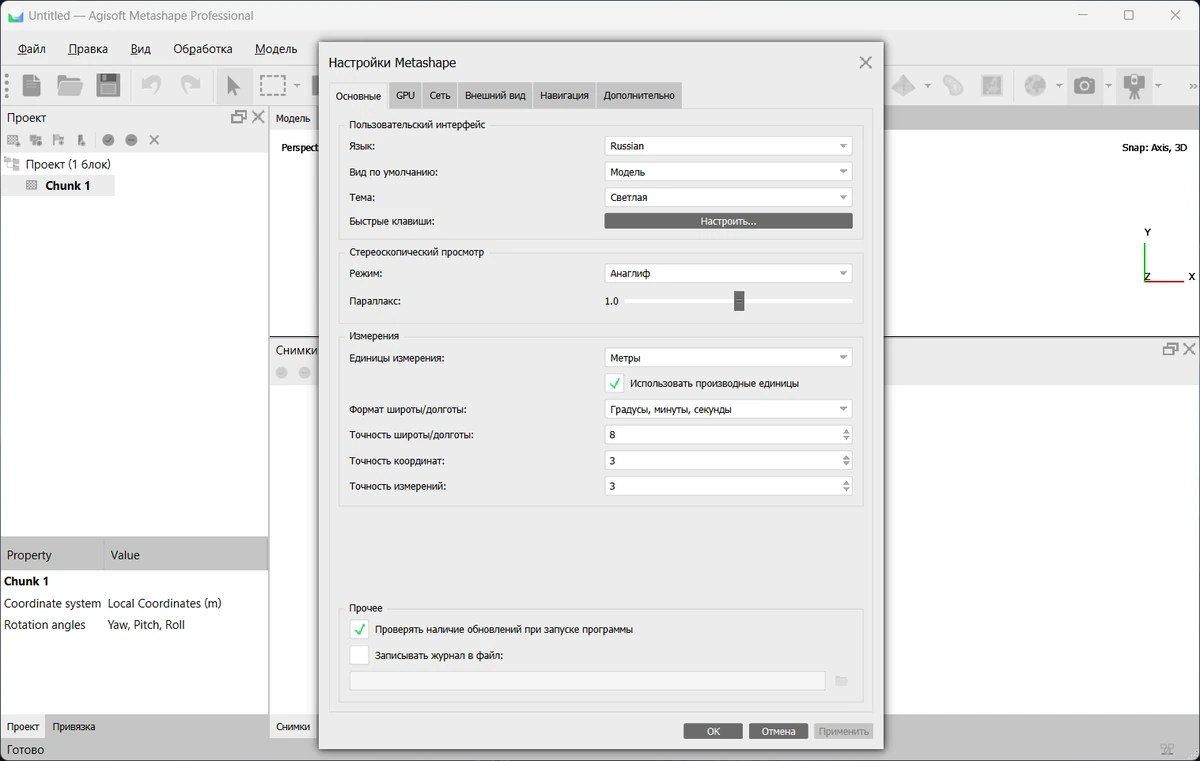Viewport: 1200px width, 761px height.
Task: Click the Rotation angles property row
Action: click(x=134, y=625)
